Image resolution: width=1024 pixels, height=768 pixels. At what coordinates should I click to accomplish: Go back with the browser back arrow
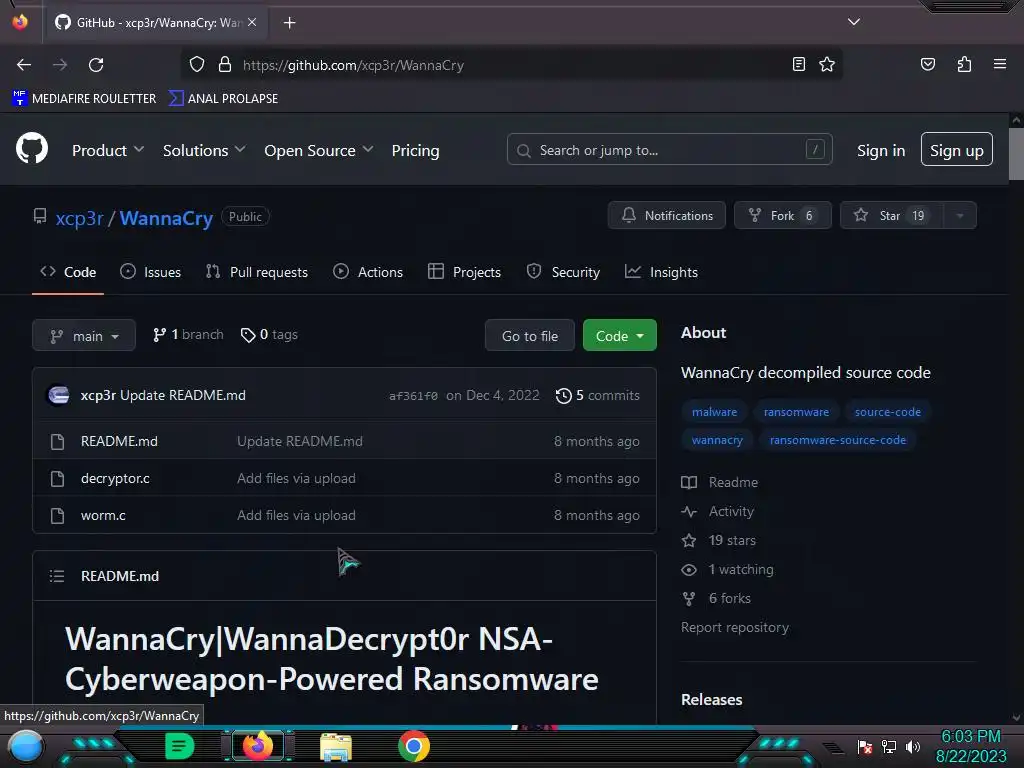click(24, 65)
